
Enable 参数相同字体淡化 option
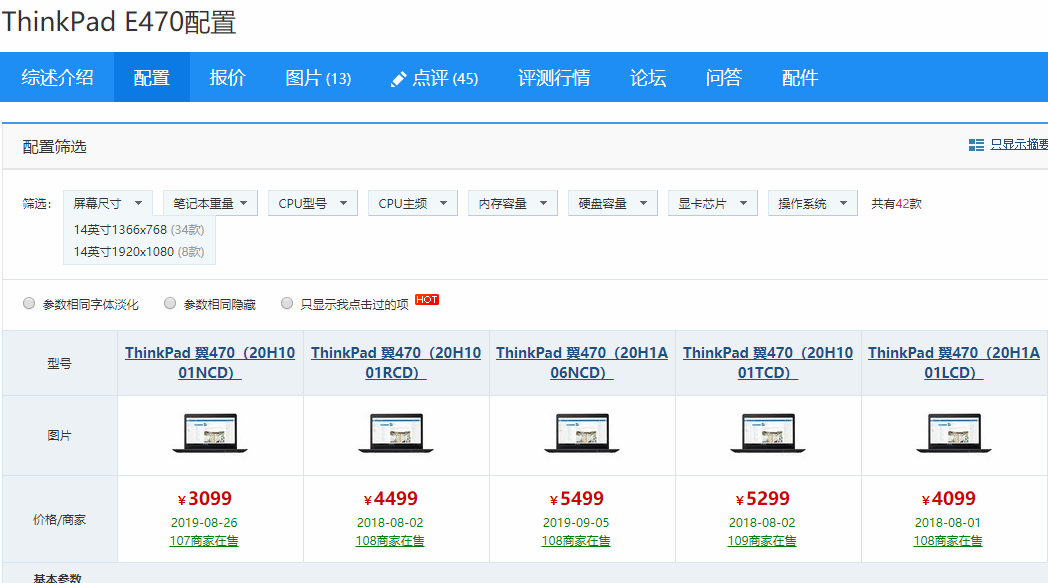pyautogui.click(x=29, y=303)
